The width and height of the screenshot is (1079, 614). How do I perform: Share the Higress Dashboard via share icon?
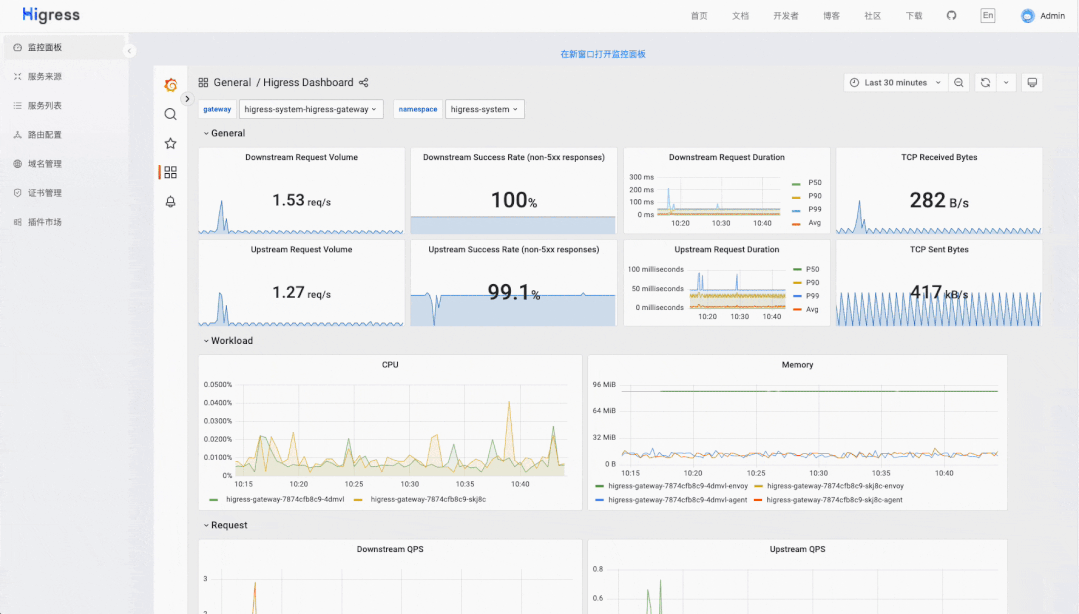pos(363,83)
